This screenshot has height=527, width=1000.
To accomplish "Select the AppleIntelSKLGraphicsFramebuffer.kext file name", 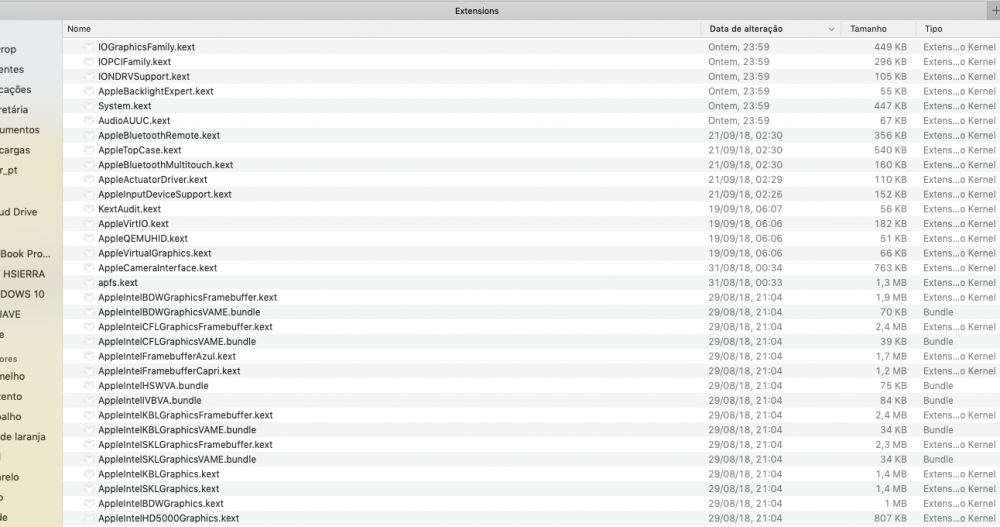I will pyautogui.click(x=186, y=444).
